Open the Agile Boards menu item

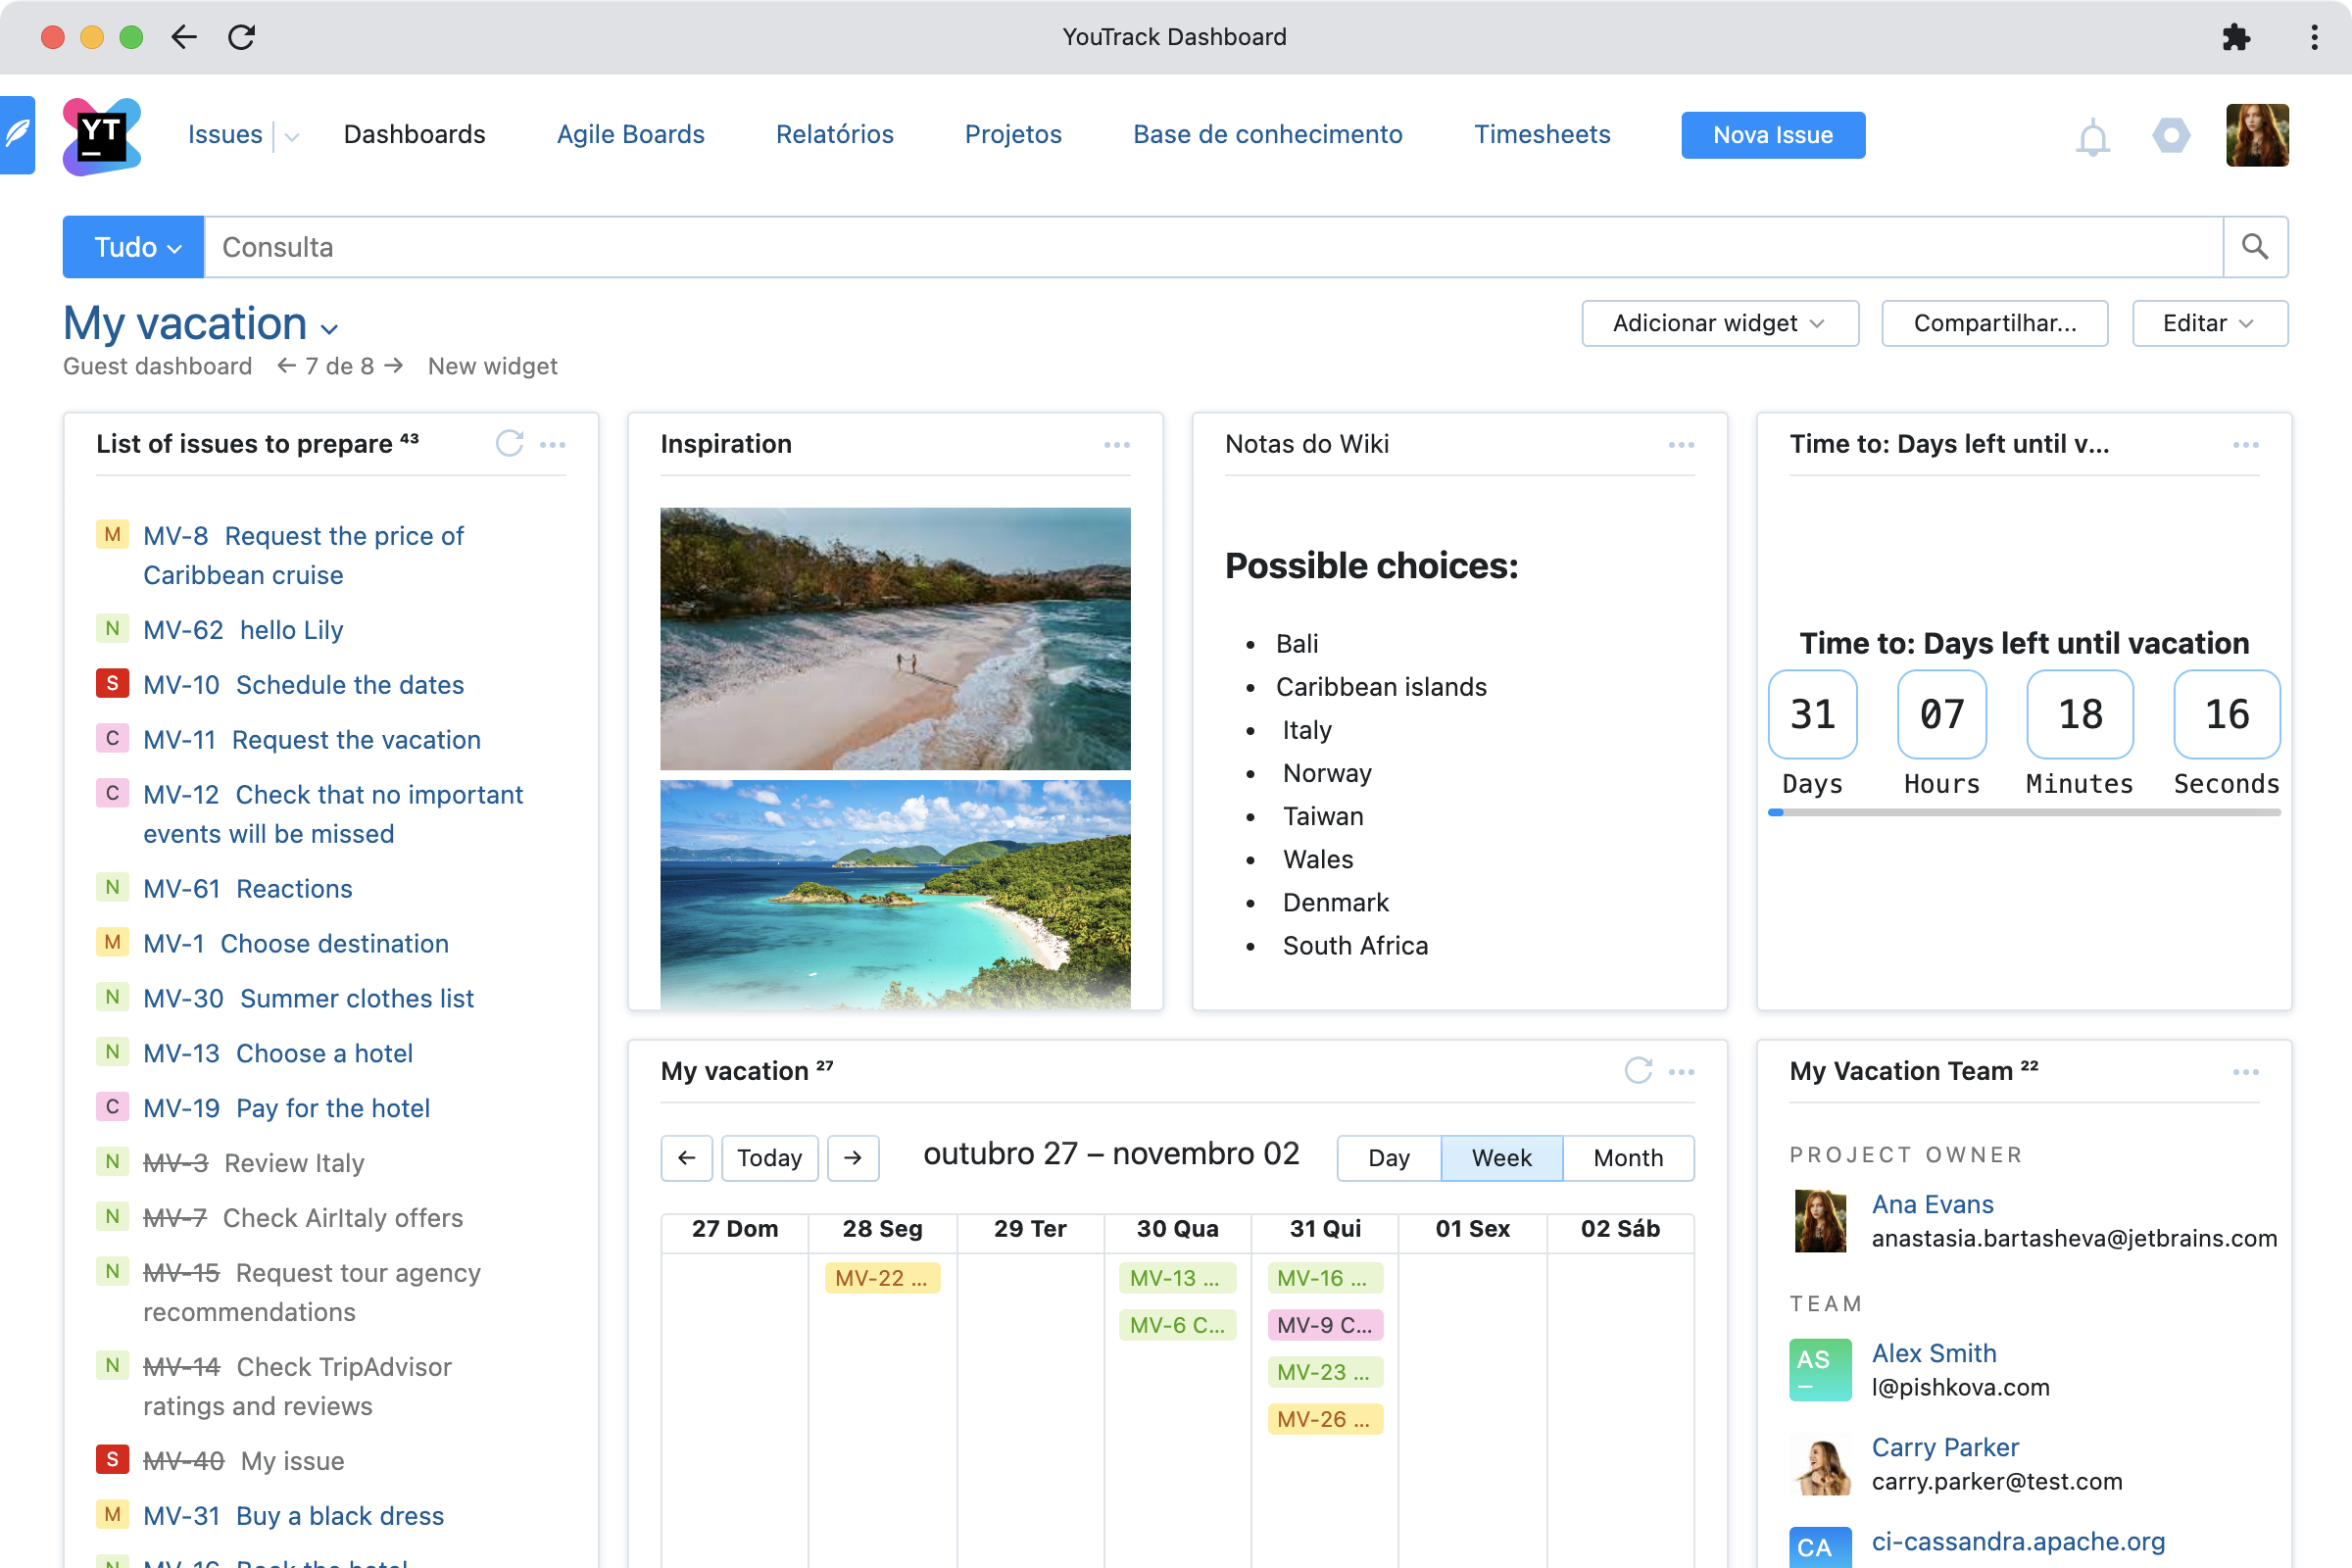tap(630, 135)
